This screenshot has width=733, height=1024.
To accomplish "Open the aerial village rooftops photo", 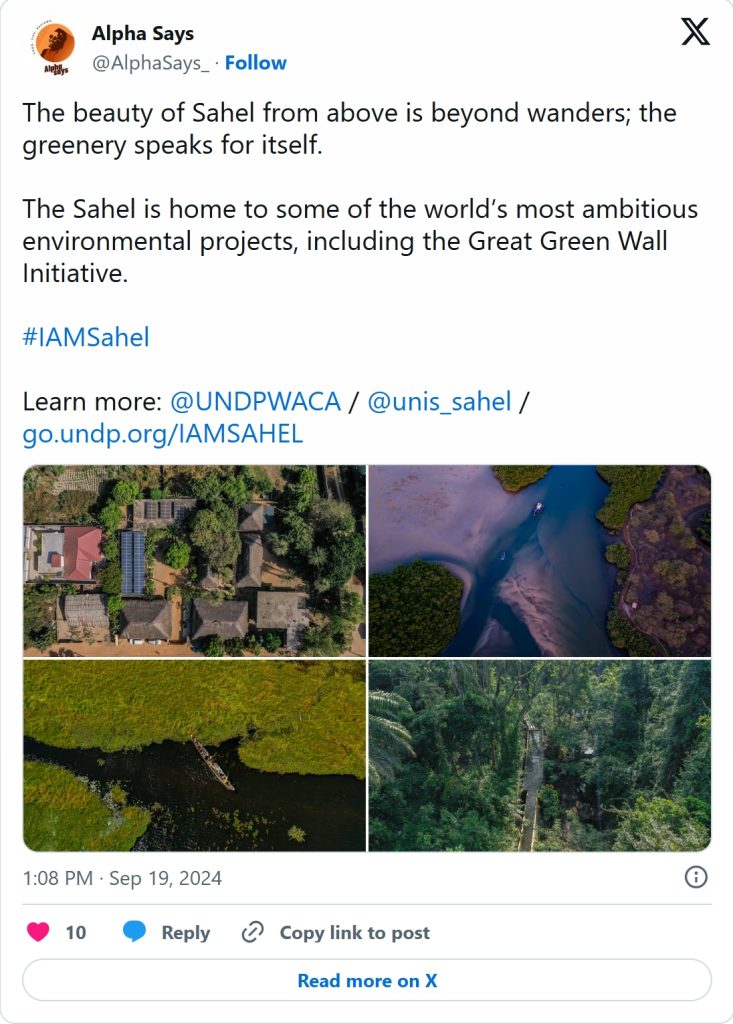I will click(195, 561).
